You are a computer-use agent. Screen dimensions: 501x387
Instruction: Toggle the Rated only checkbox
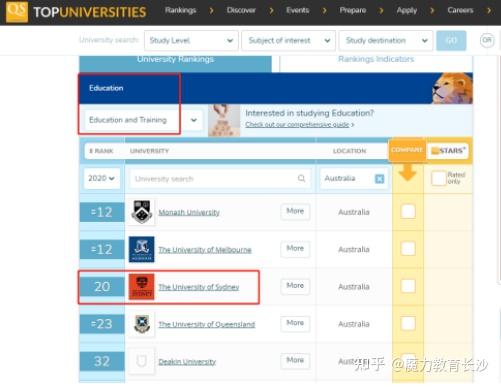[439, 178]
